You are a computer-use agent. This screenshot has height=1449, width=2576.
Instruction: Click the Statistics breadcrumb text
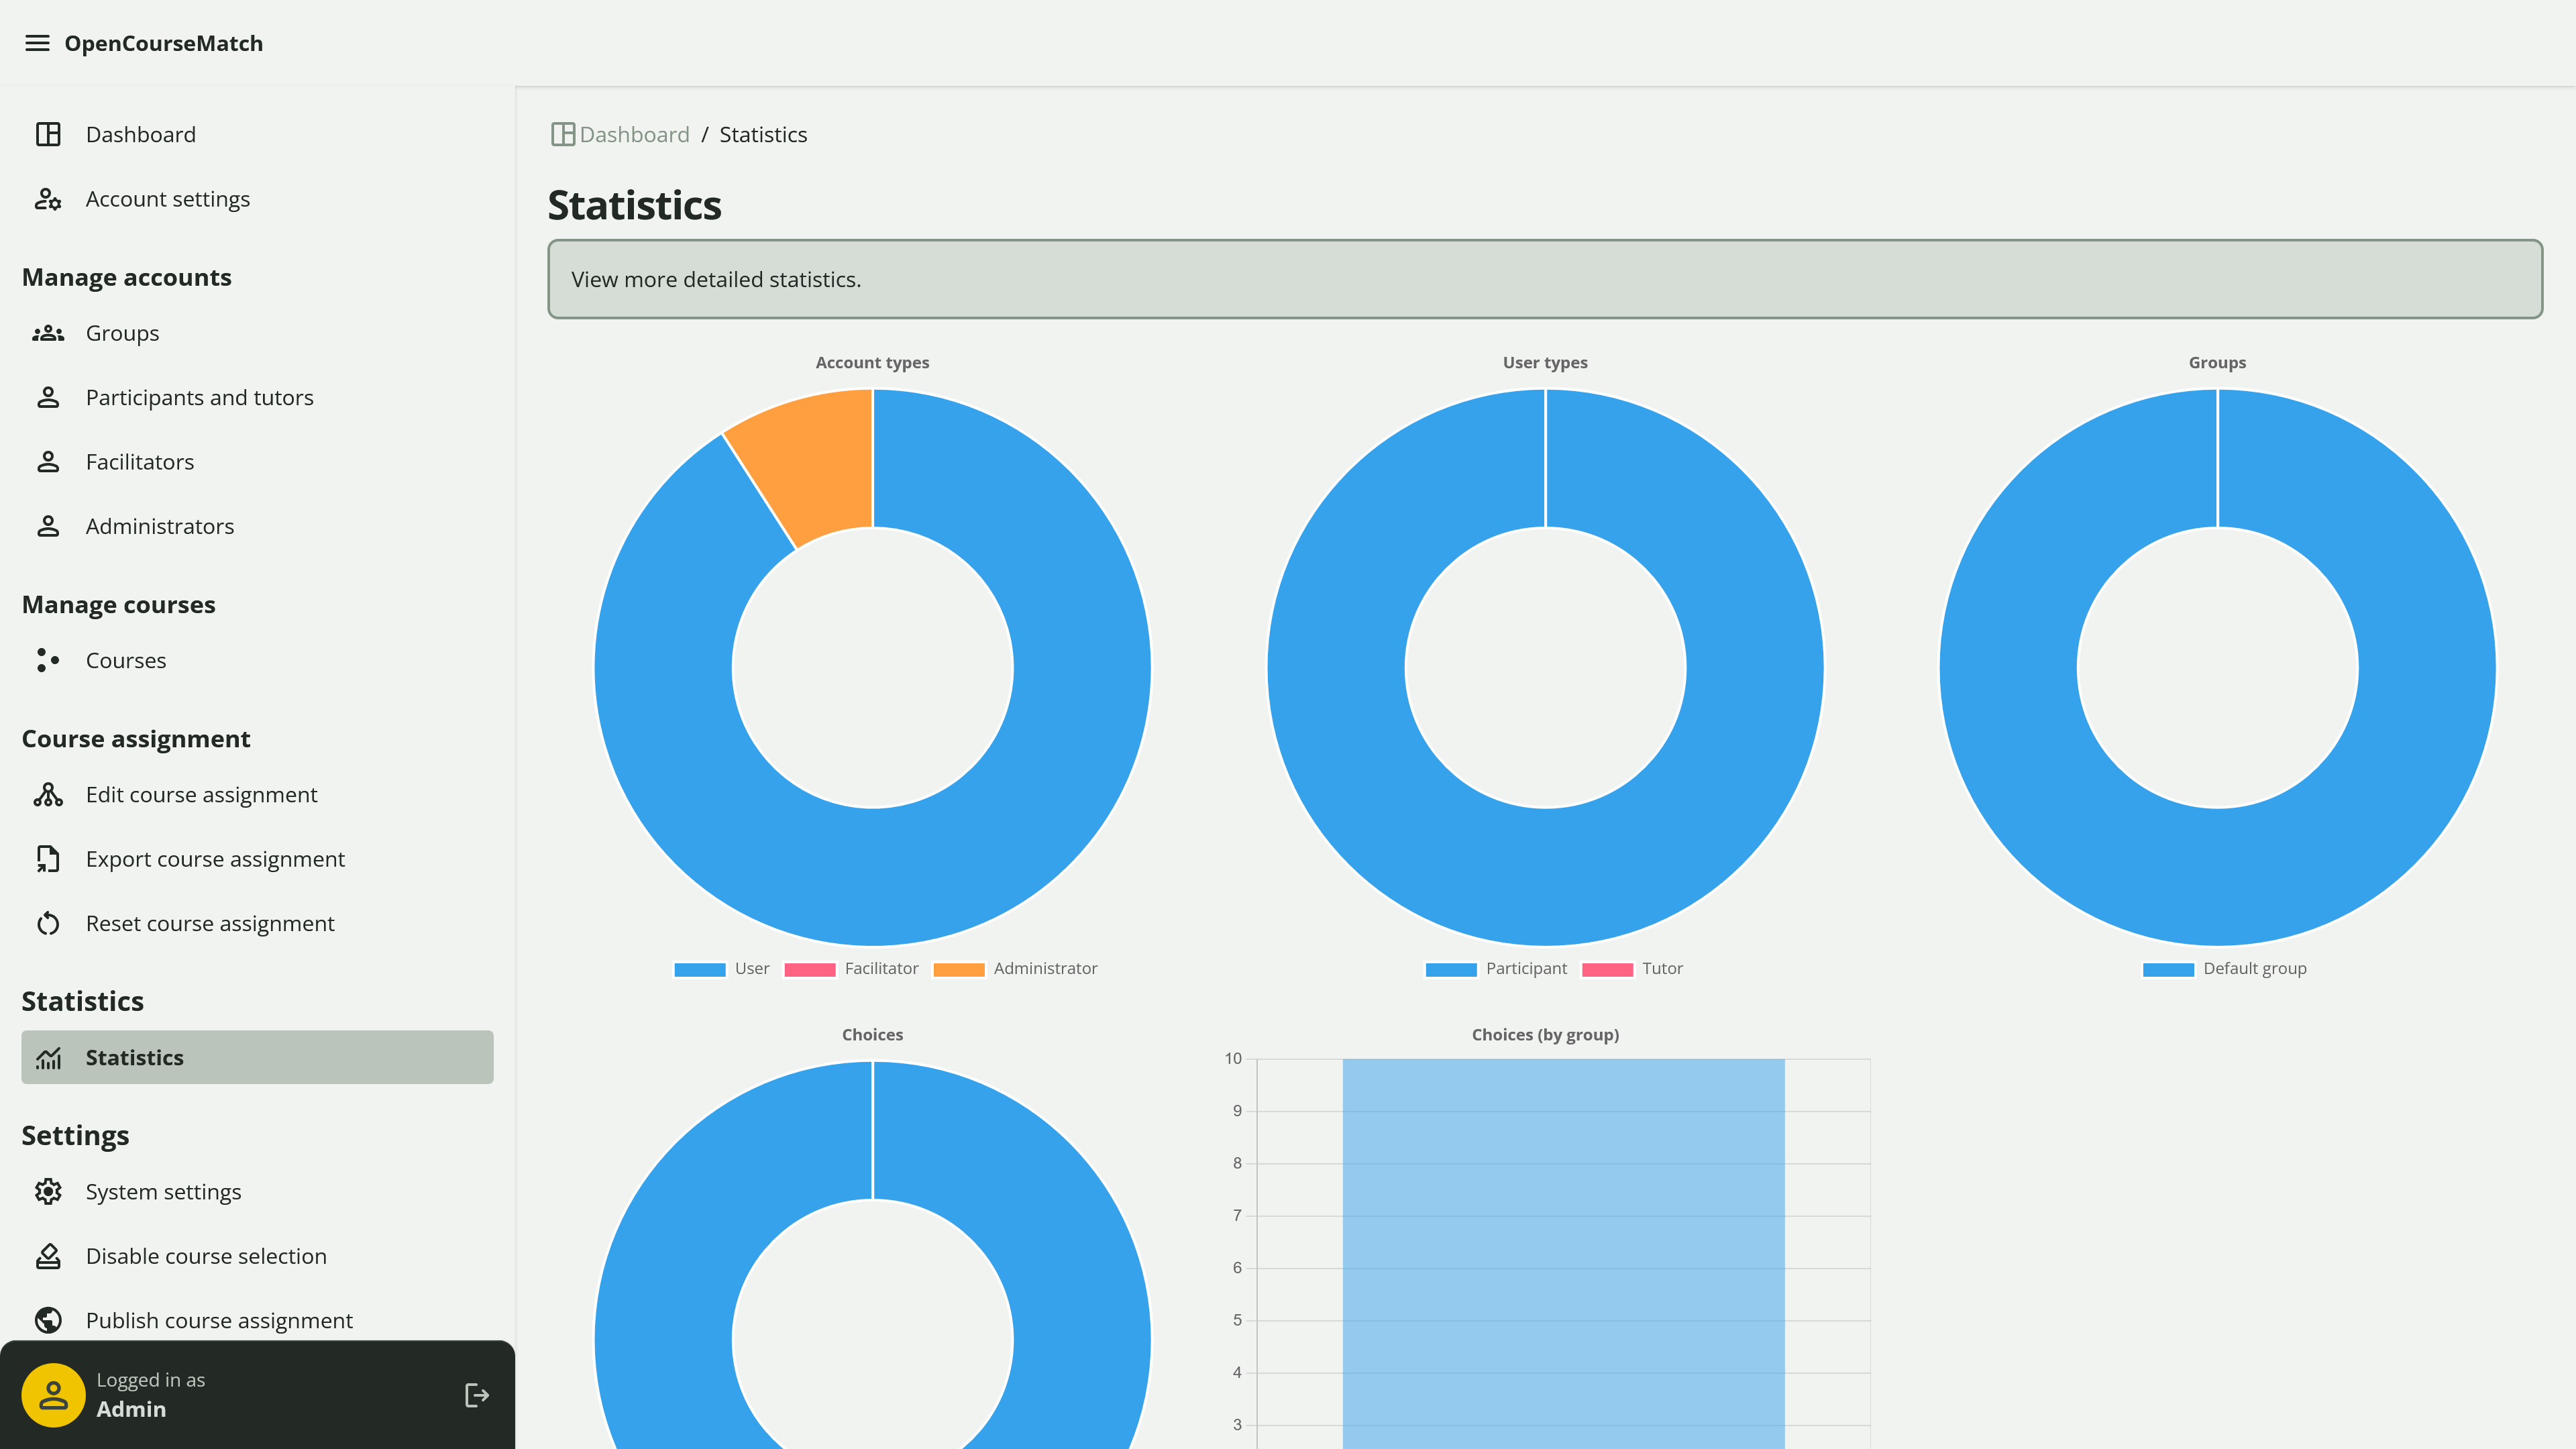(763, 134)
